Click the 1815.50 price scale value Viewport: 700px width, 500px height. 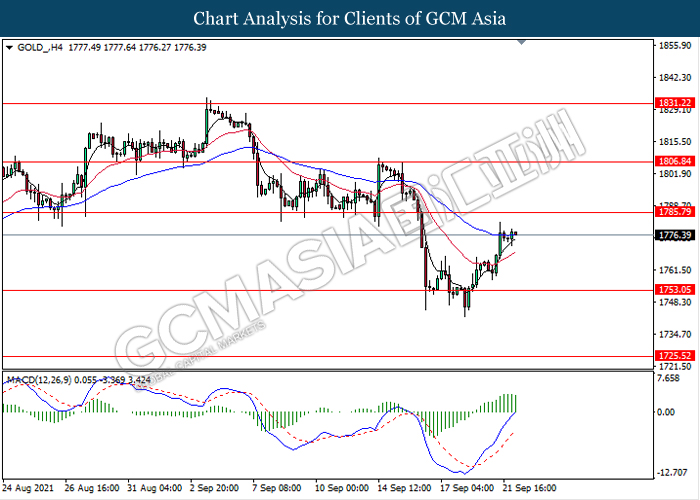tap(675, 142)
